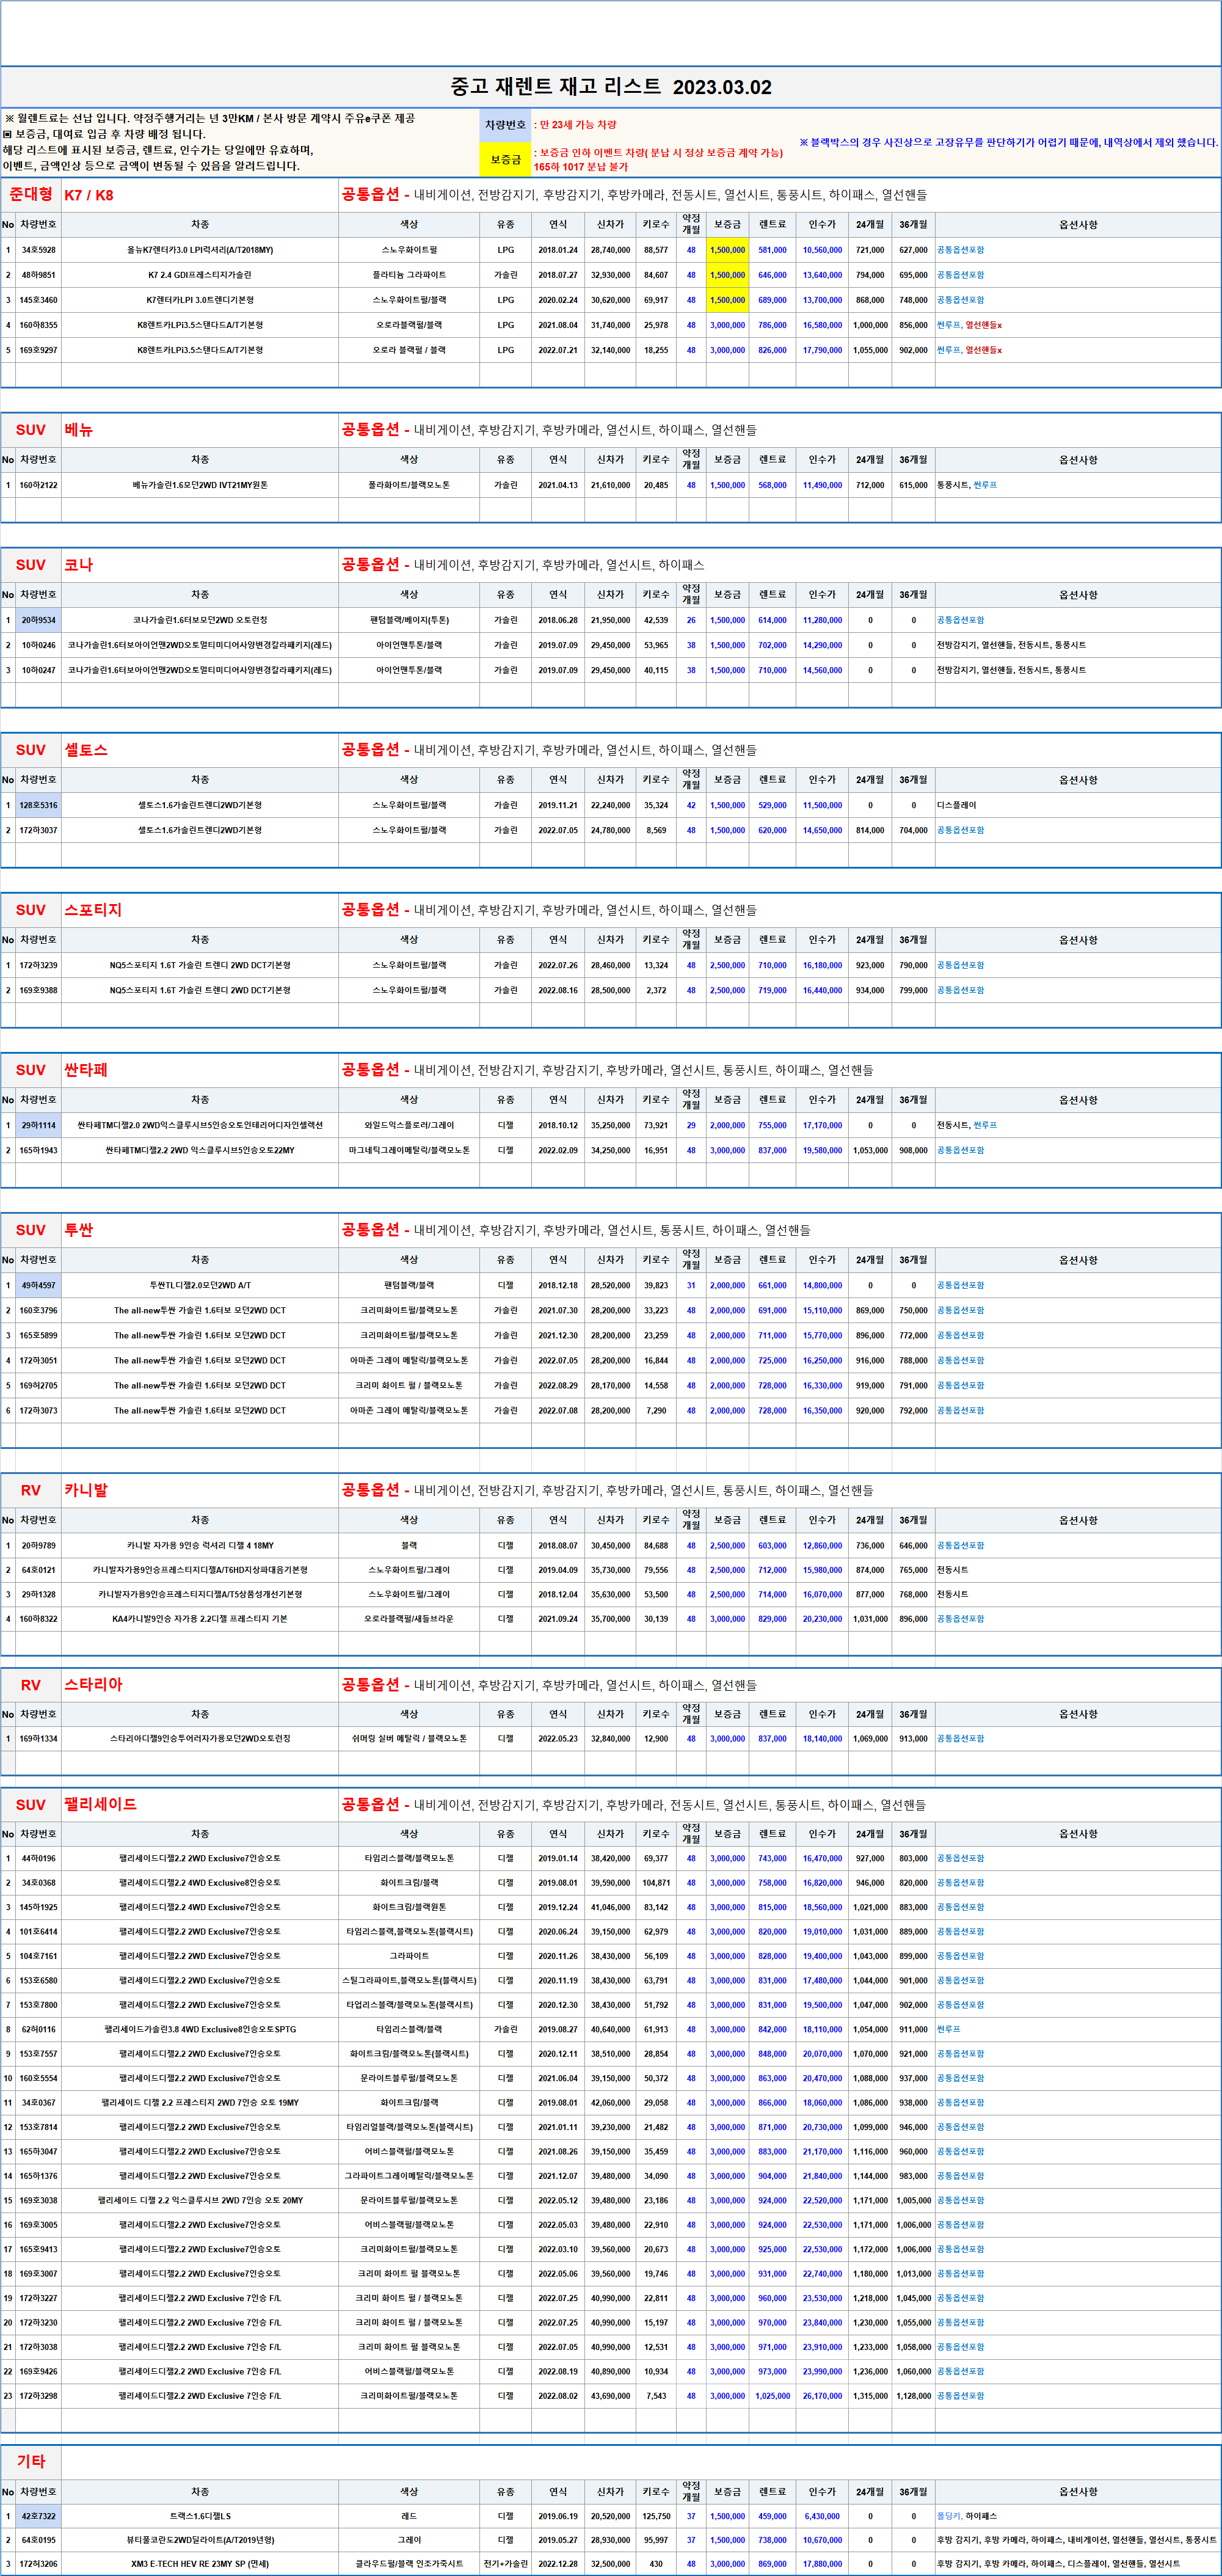1222x2576 pixels.
Task: Select car number cell '48하9851'
Action: [39, 275]
